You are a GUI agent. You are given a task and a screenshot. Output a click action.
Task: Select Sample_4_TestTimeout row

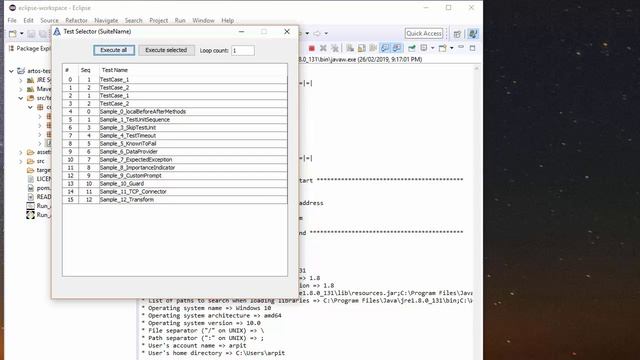pos(175,136)
